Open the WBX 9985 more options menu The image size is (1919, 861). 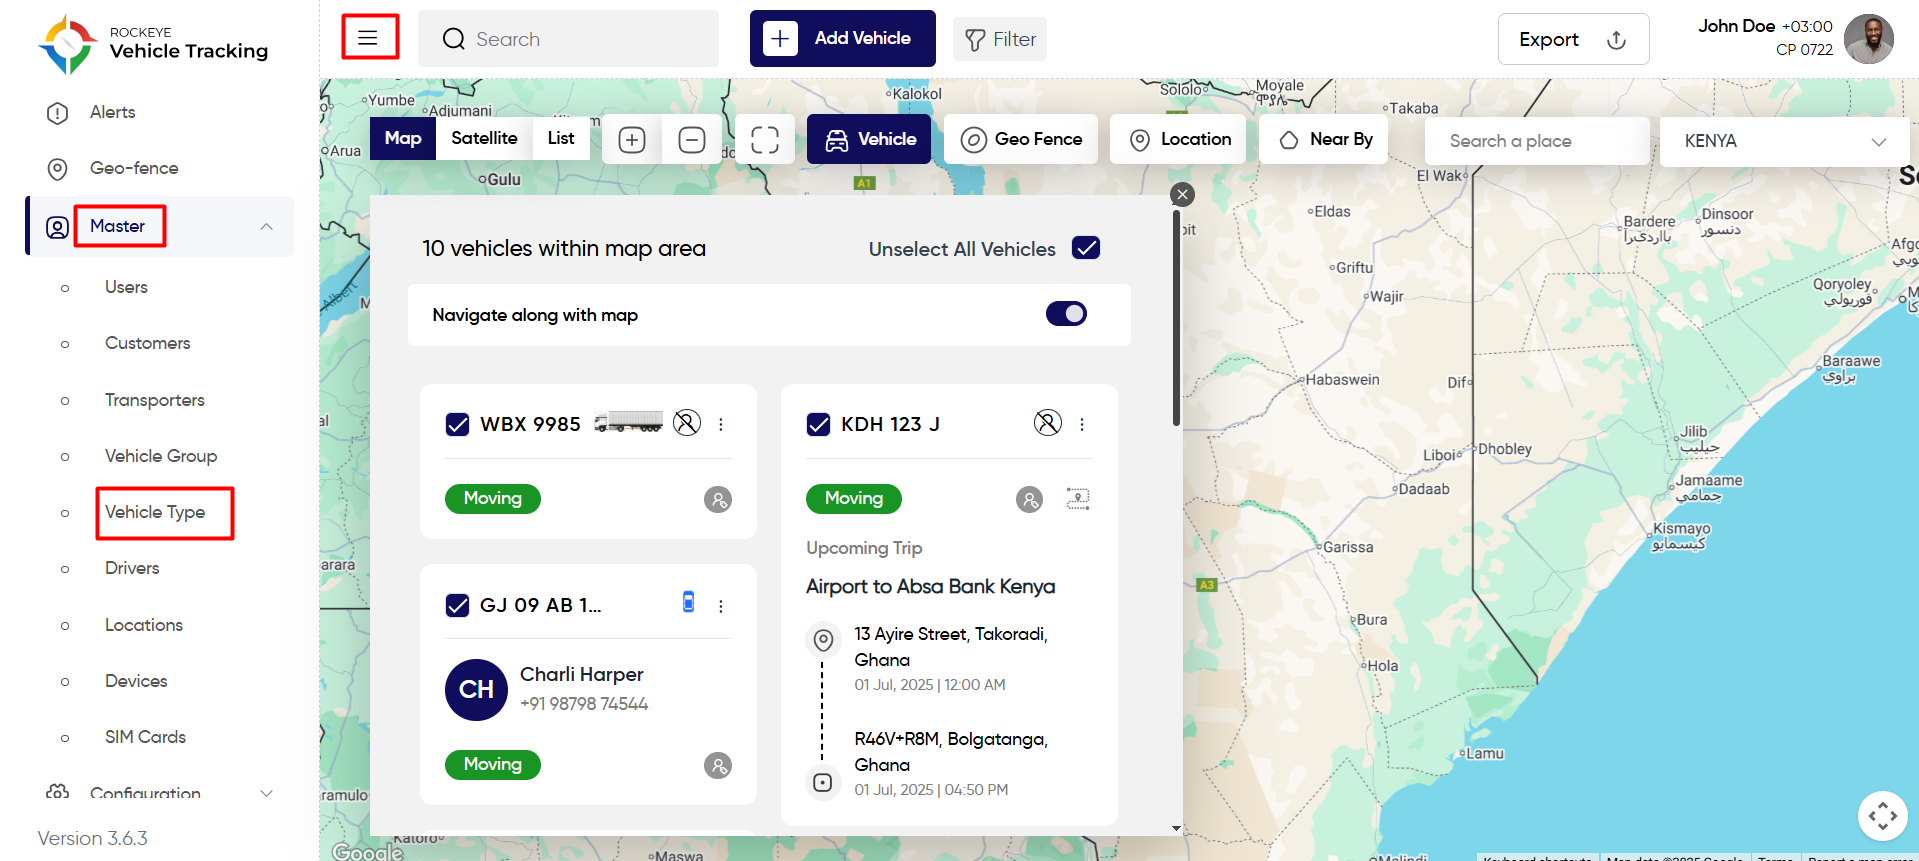tap(721, 424)
